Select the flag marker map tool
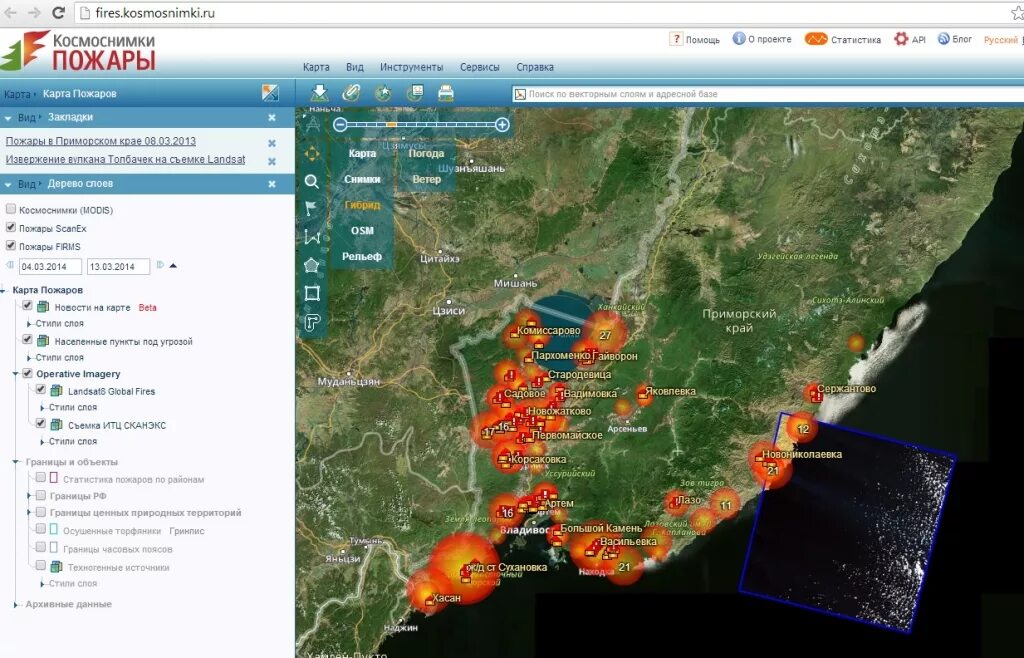Image resolution: width=1024 pixels, height=658 pixels. pyautogui.click(x=312, y=209)
